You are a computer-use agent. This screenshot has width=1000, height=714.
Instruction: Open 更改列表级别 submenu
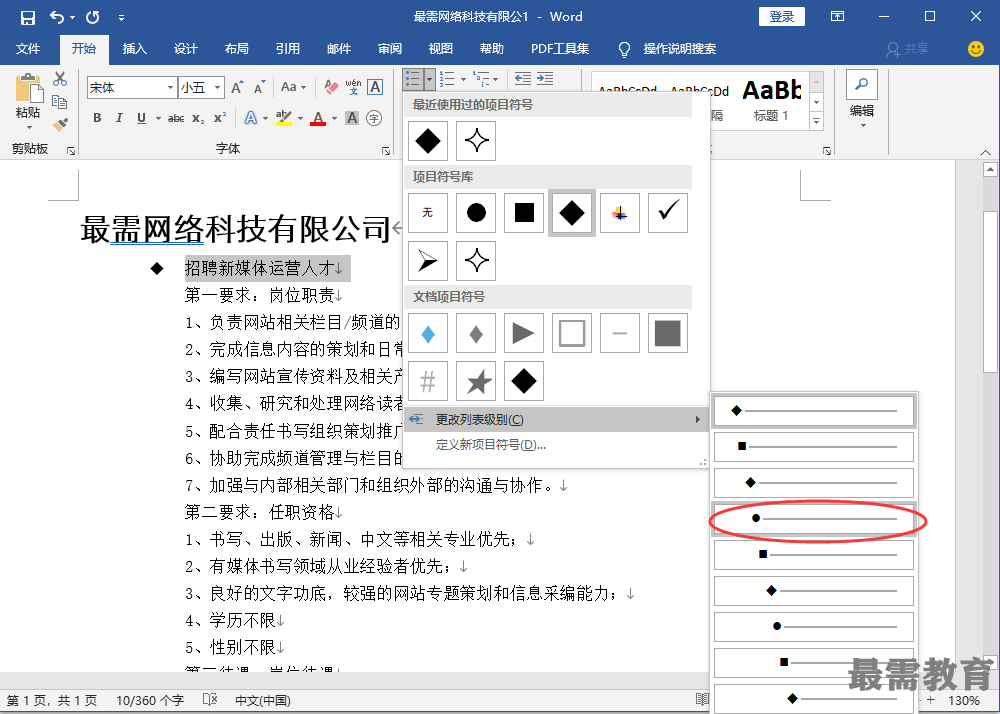click(556, 419)
